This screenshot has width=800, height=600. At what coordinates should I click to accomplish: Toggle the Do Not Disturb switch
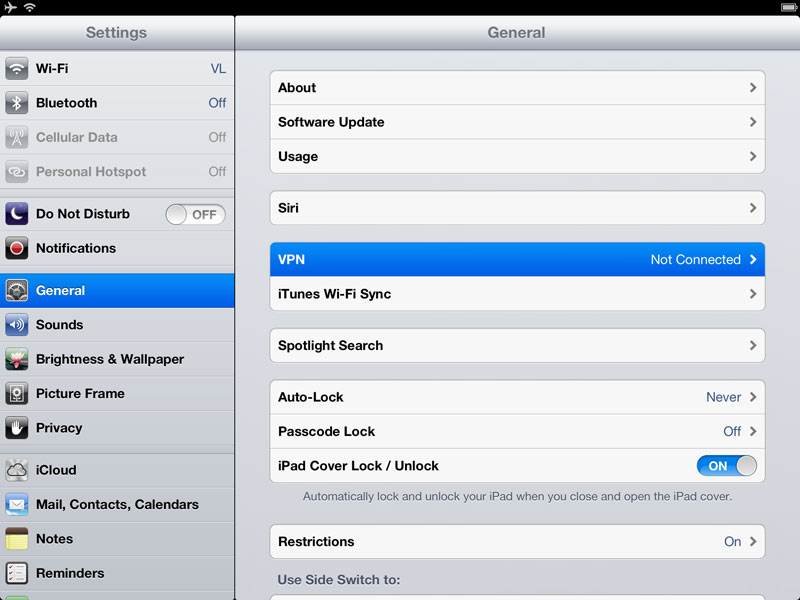point(195,214)
